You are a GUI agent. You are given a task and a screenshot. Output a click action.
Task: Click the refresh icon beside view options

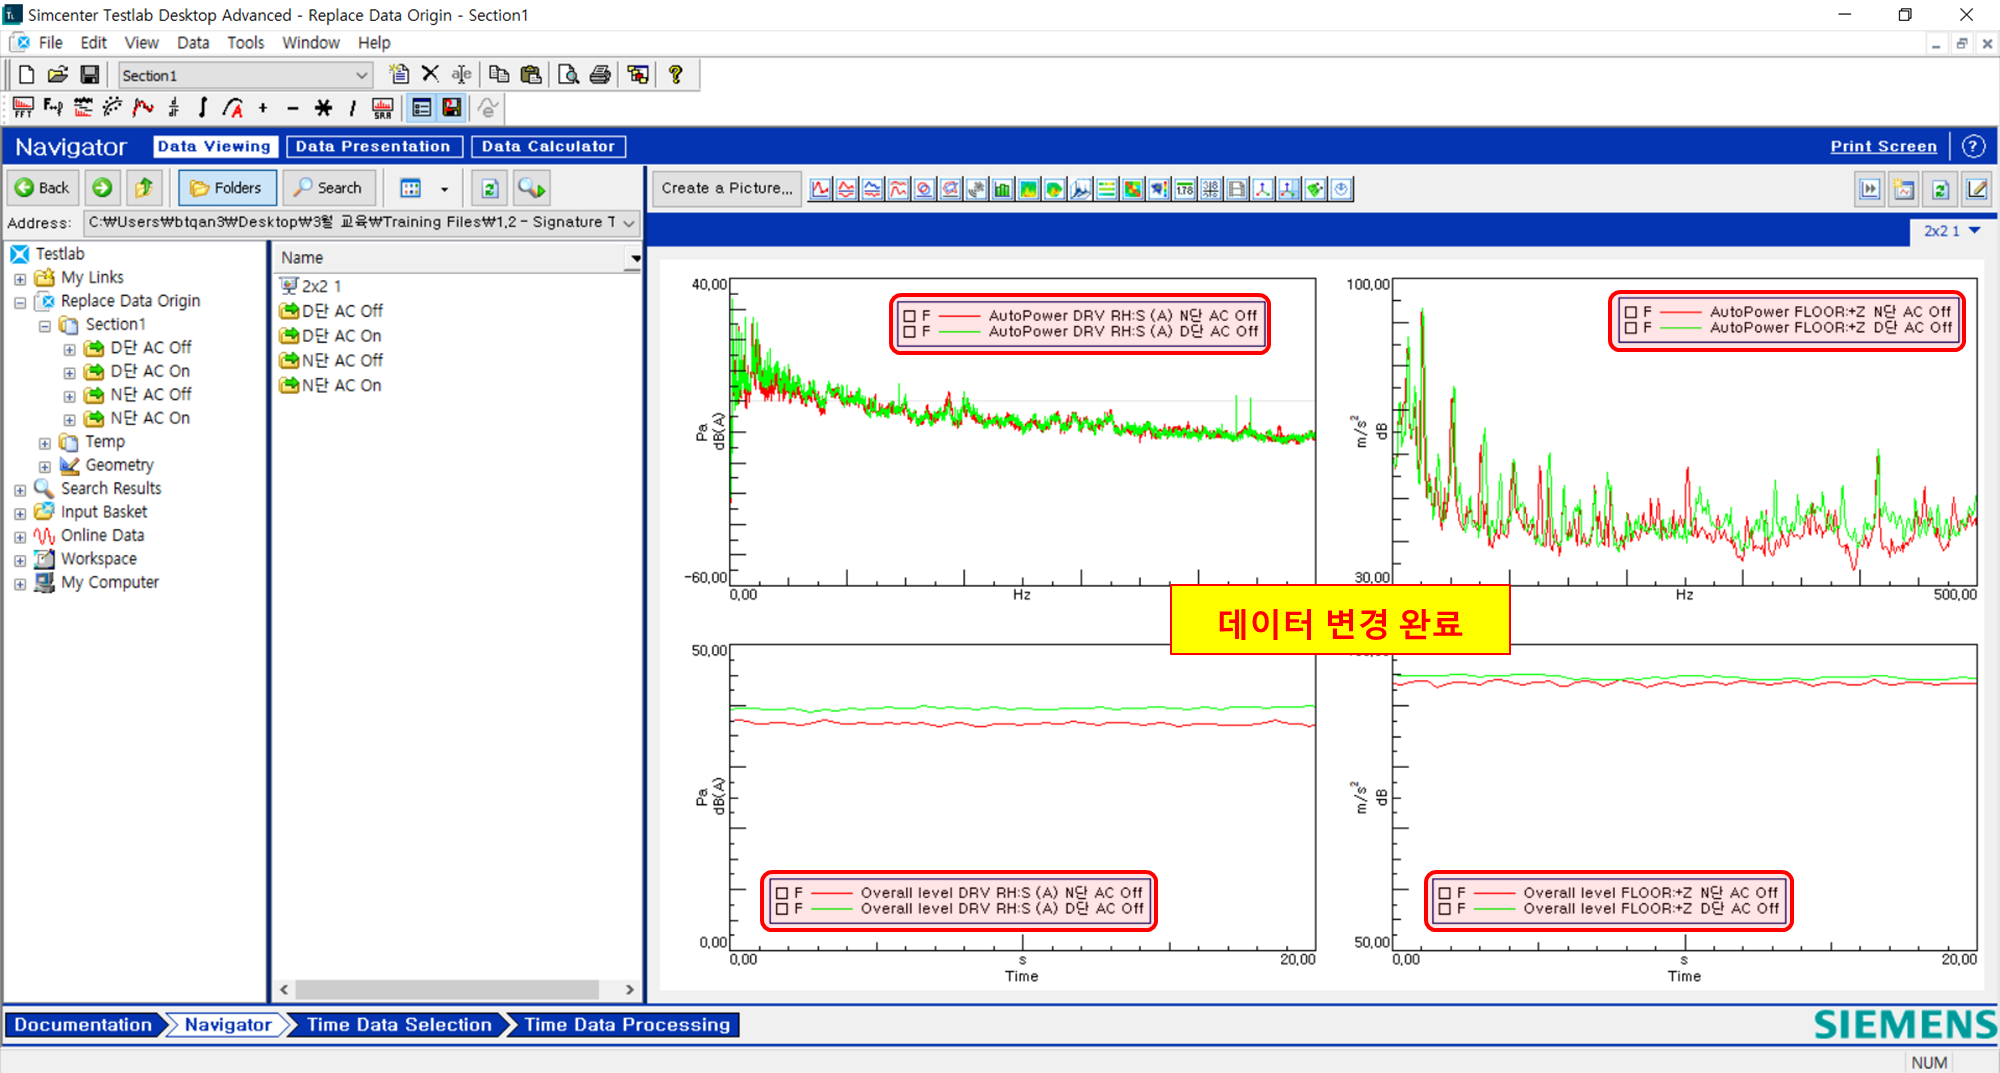point(490,188)
